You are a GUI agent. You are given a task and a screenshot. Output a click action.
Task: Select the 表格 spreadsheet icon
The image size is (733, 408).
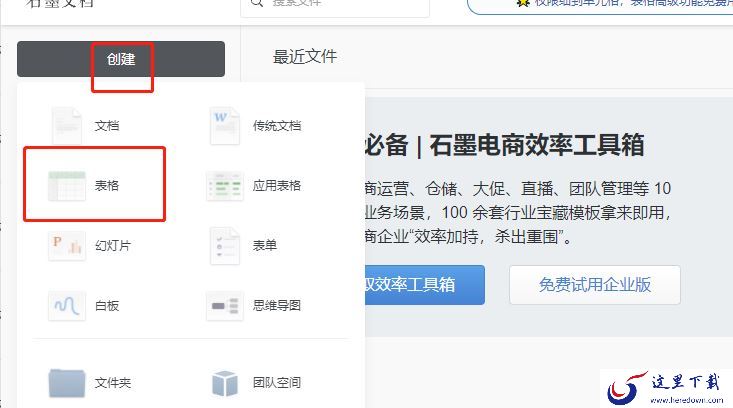[67, 186]
